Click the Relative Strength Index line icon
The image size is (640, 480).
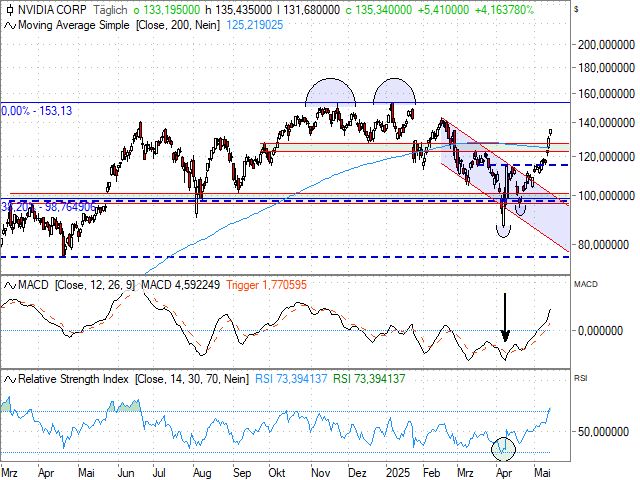point(10,379)
